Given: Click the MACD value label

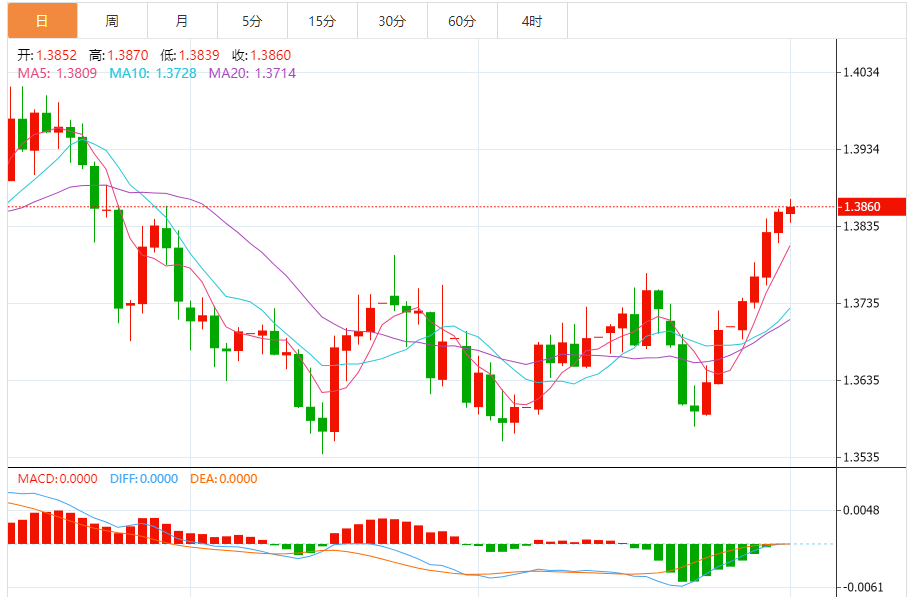Looking at the screenshot, I should point(58,479).
